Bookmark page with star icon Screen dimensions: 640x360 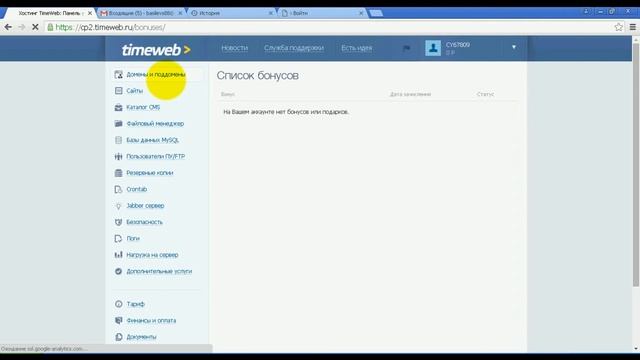(619, 27)
